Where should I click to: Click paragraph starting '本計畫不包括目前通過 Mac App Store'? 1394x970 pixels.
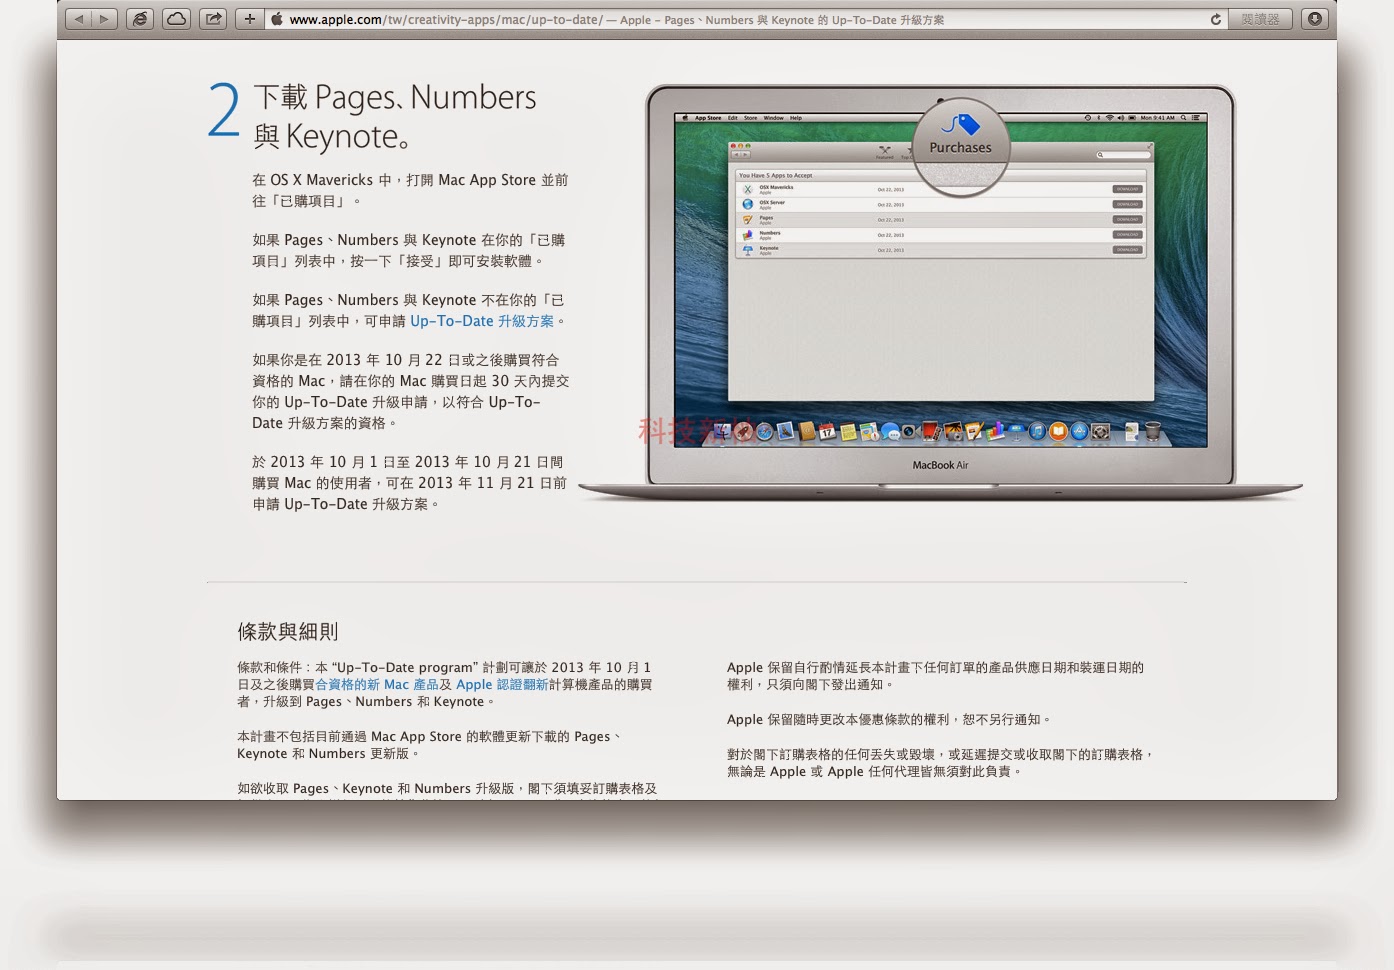429,745
